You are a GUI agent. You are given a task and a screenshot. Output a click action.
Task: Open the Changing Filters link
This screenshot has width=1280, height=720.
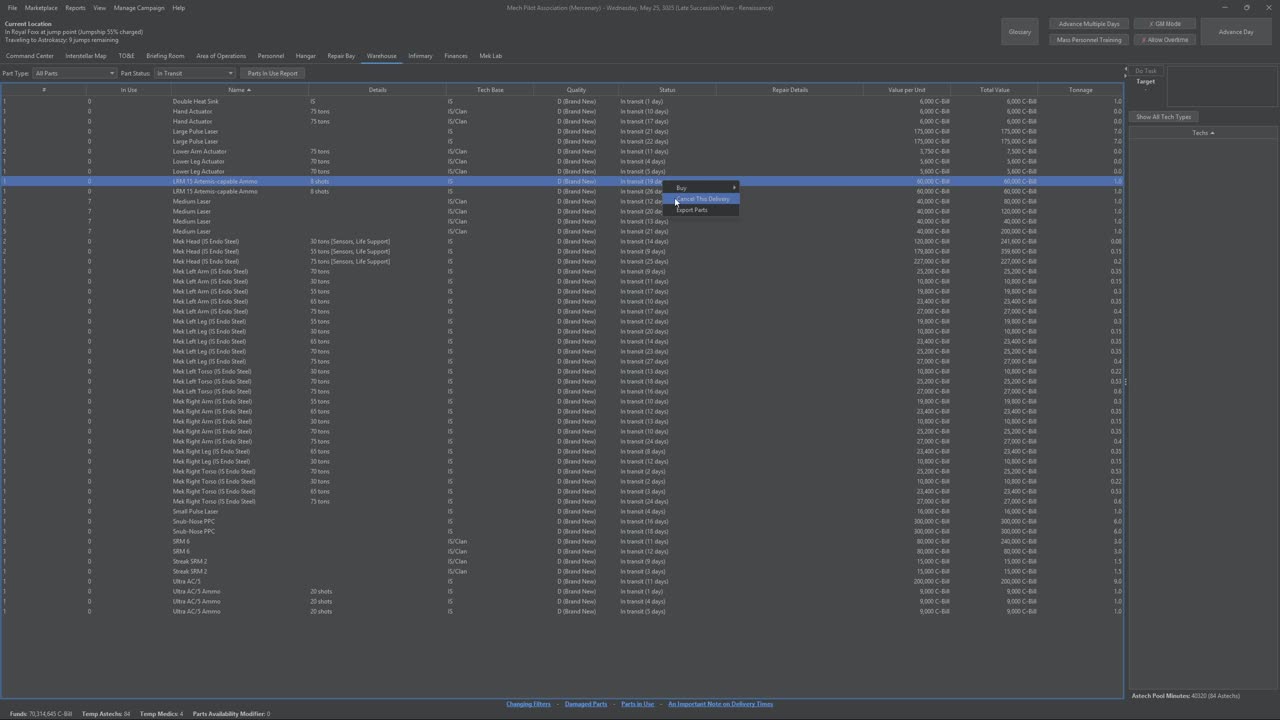pos(528,704)
